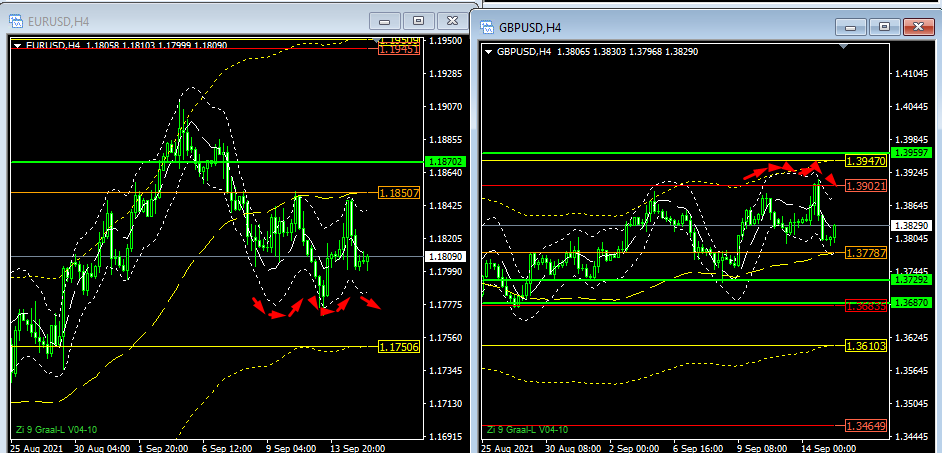This screenshot has height=453, width=942.
Task: Select the 1.39470 yellow price label on GBPUSD
Action: 866,160
